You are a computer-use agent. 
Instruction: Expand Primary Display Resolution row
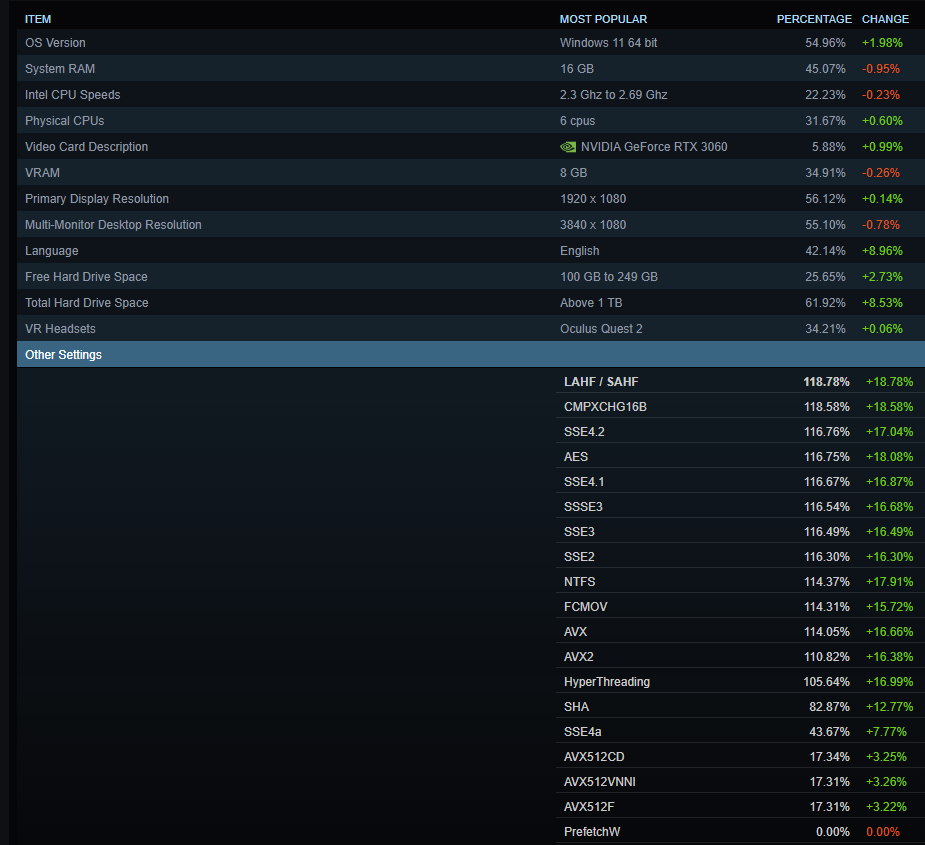(97, 199)
